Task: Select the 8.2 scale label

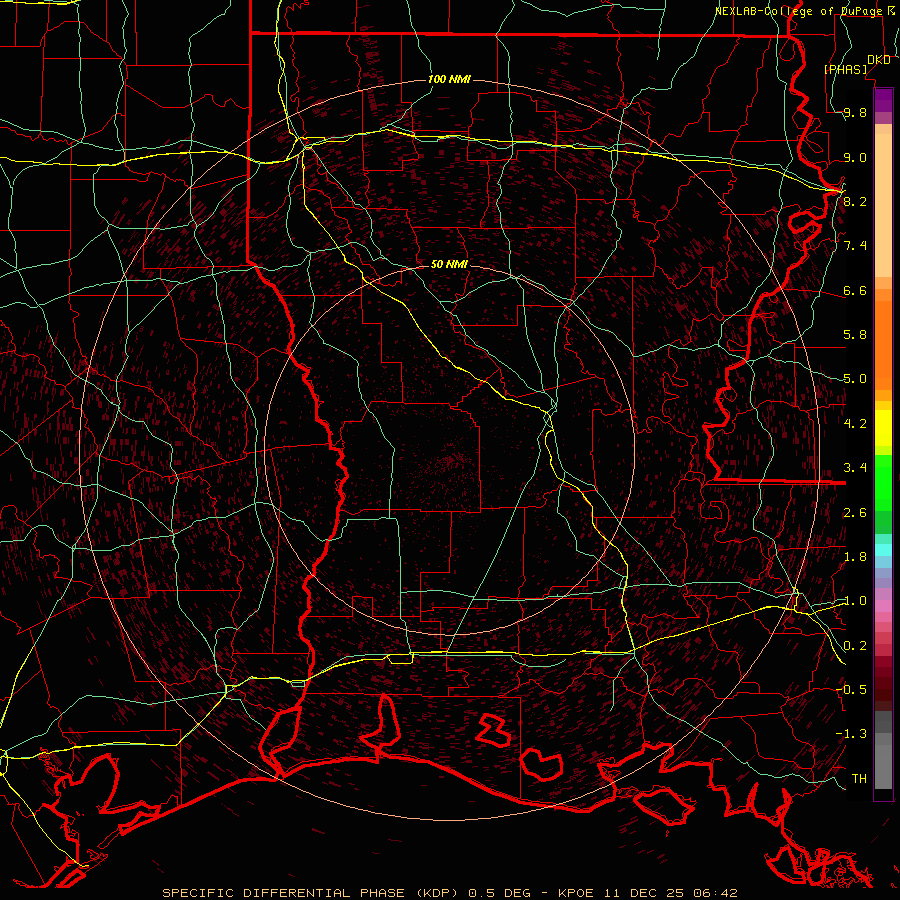Action: [855, 201]
